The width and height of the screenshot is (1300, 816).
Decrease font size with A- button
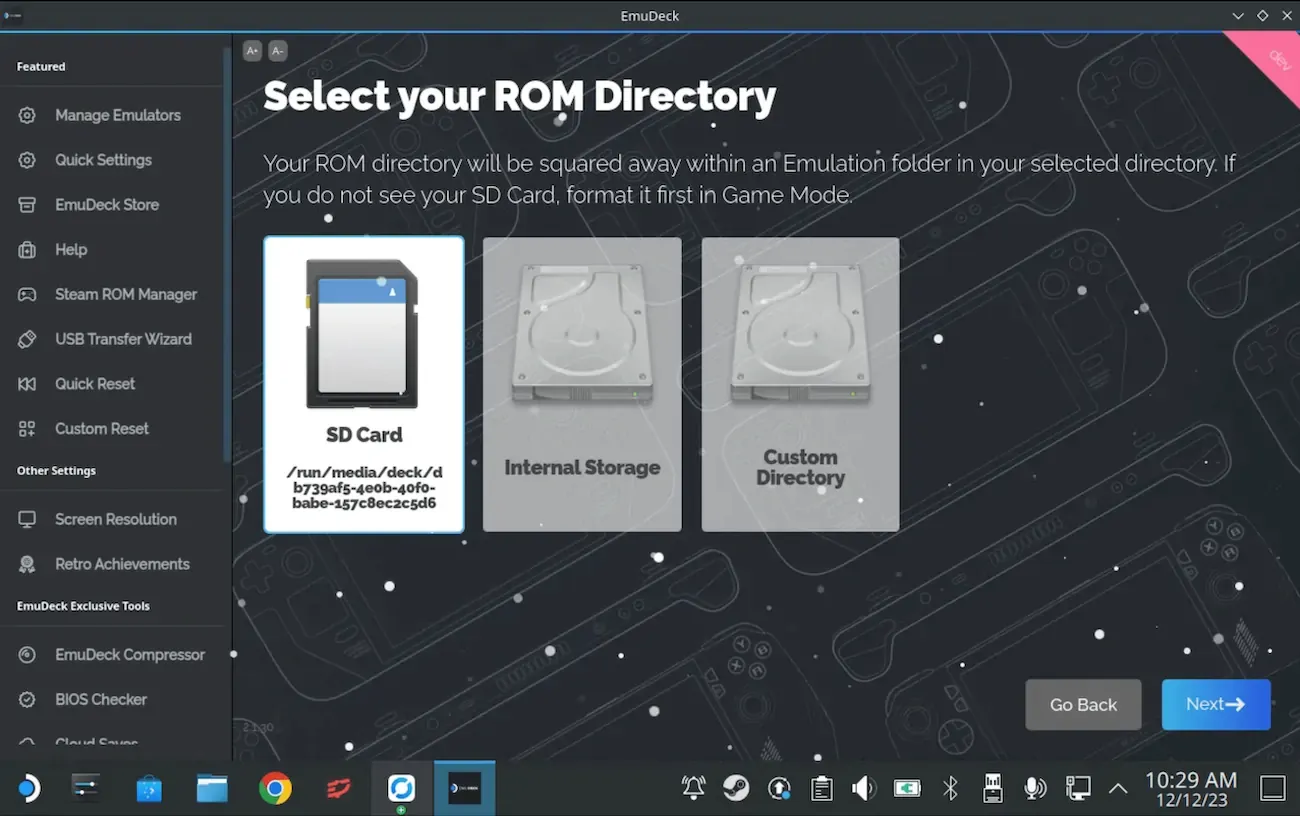[278, 50]
